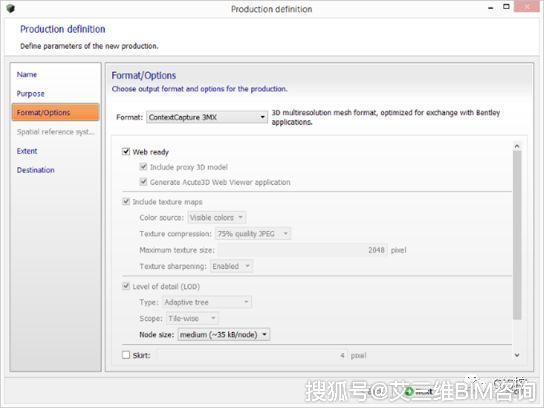Viewport: 544px width, 409px height.
Task: Click the options panel vertical scrollbar
Action: tap(517, 235)
